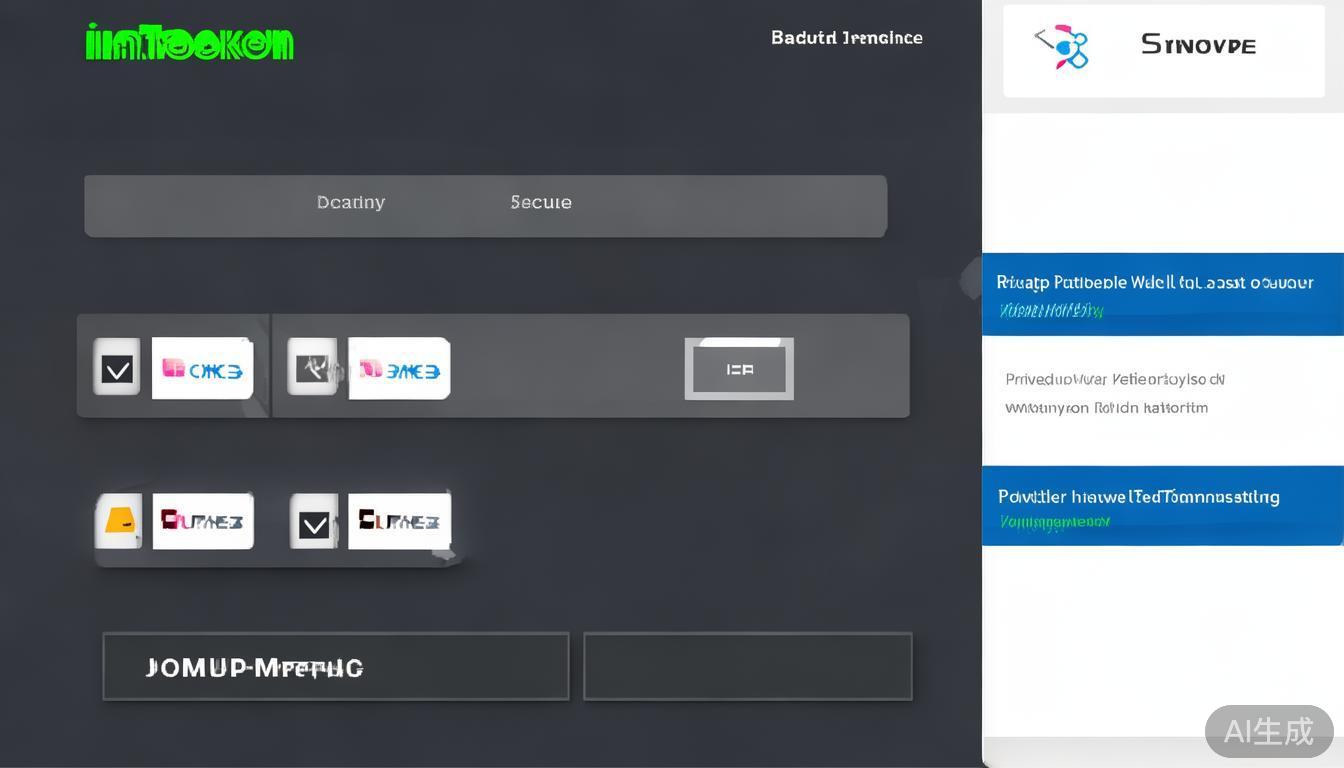Click the empty field beside JOMUP-Mreruc
The height and width of the screenshot is (768, 1344).
coord(747,666)
